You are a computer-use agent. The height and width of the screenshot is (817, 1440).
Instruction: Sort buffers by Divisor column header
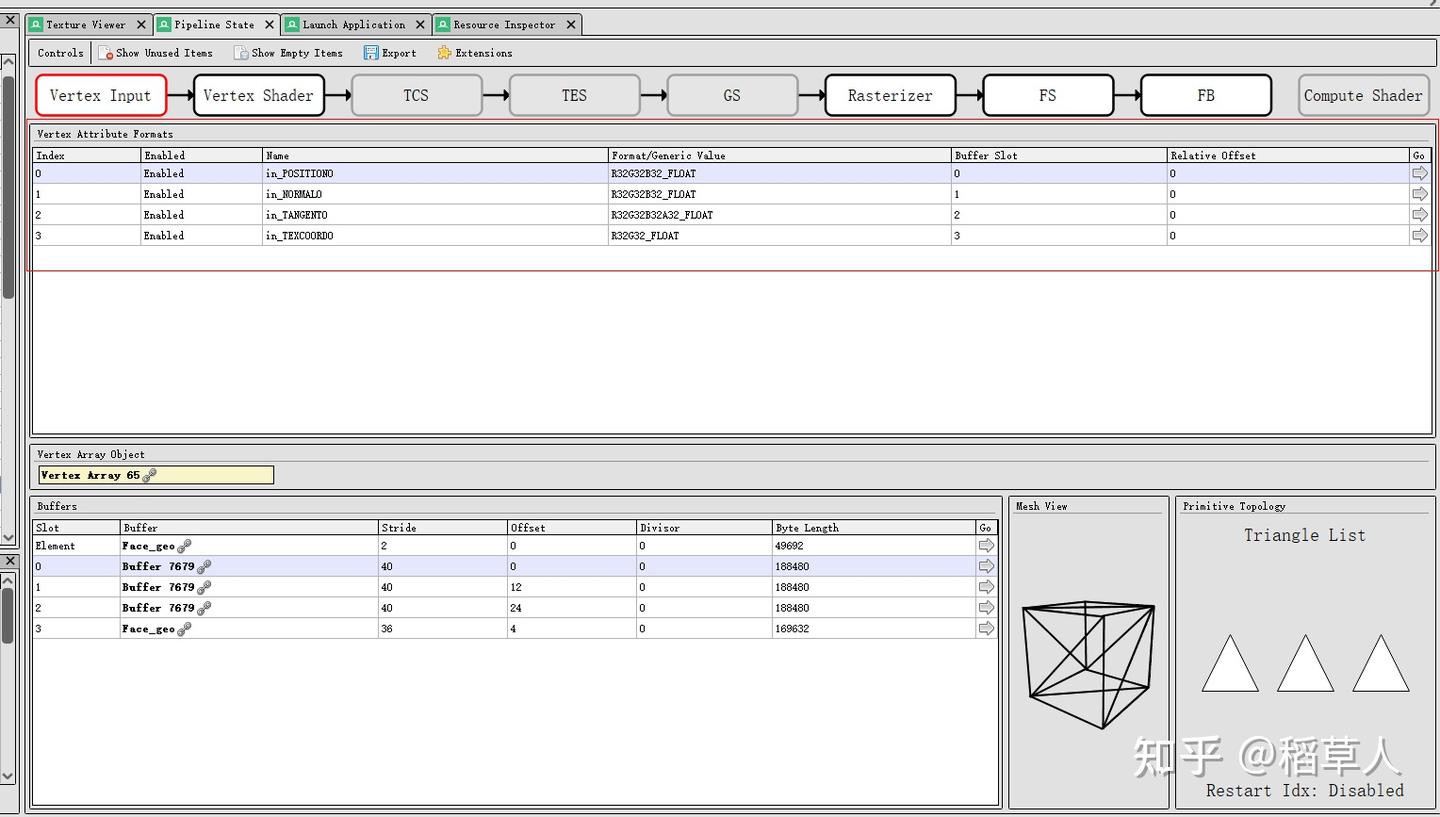tap(705, 527)
